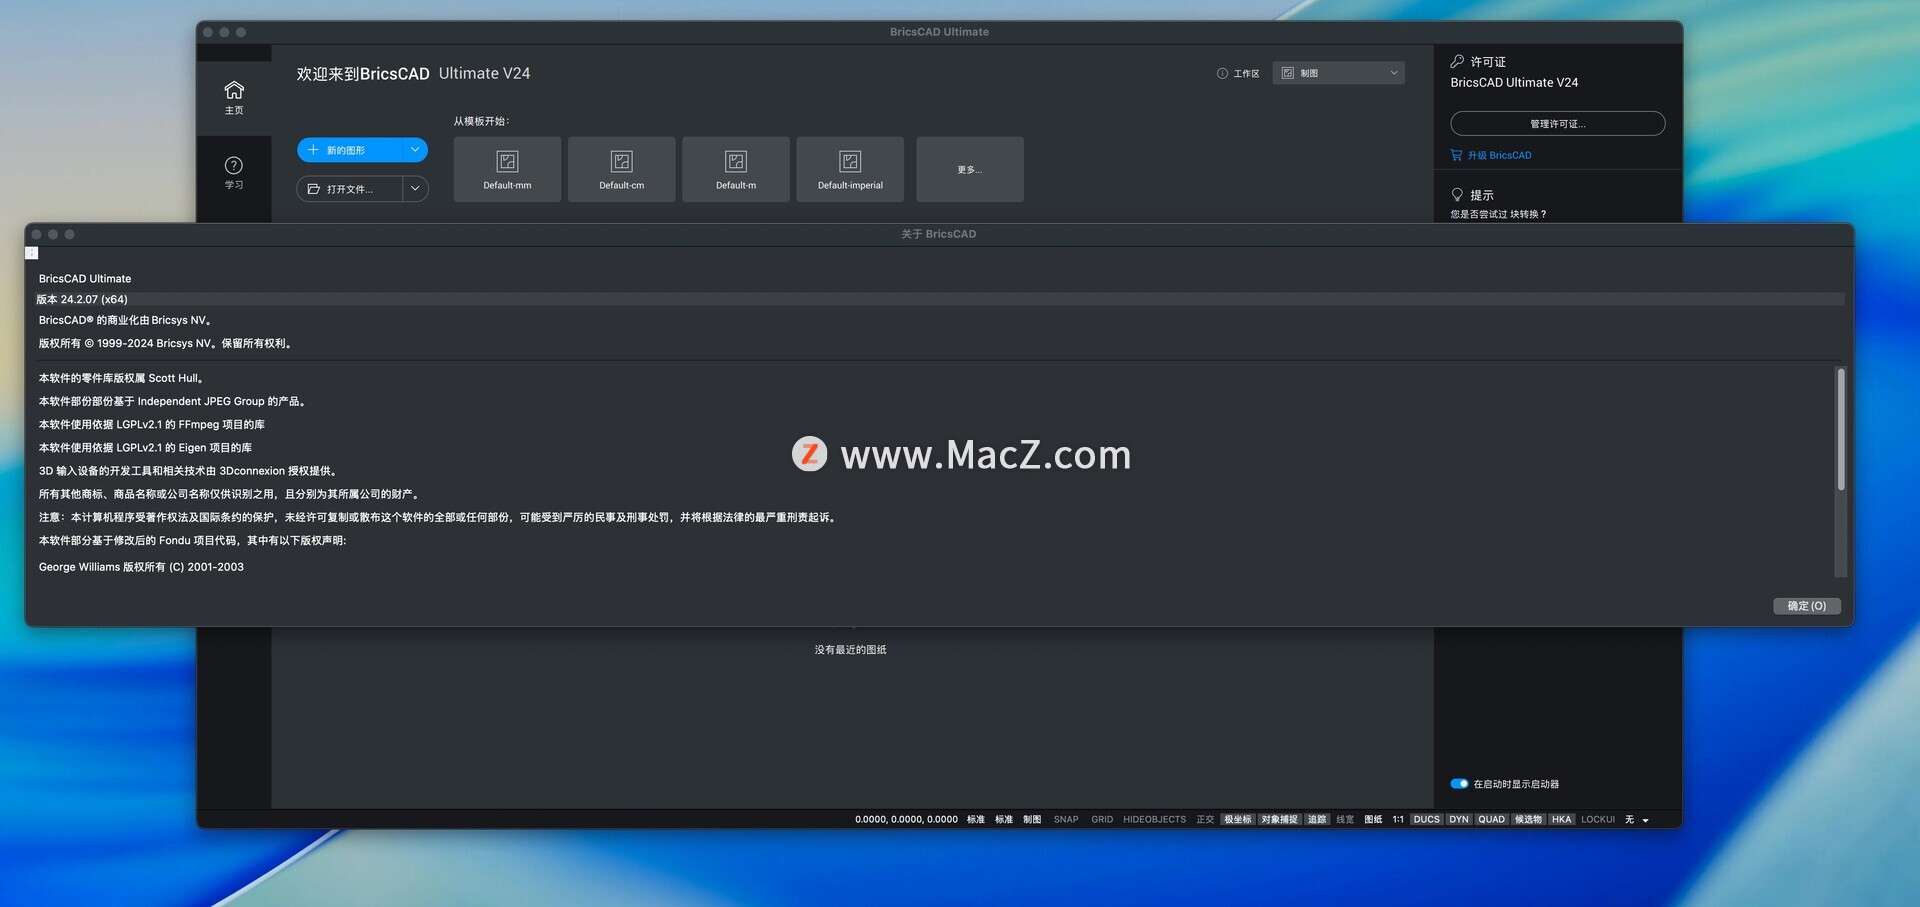1920x907 pixels.
Task: Pick the Default-imperial template
Action: point(850,169)
